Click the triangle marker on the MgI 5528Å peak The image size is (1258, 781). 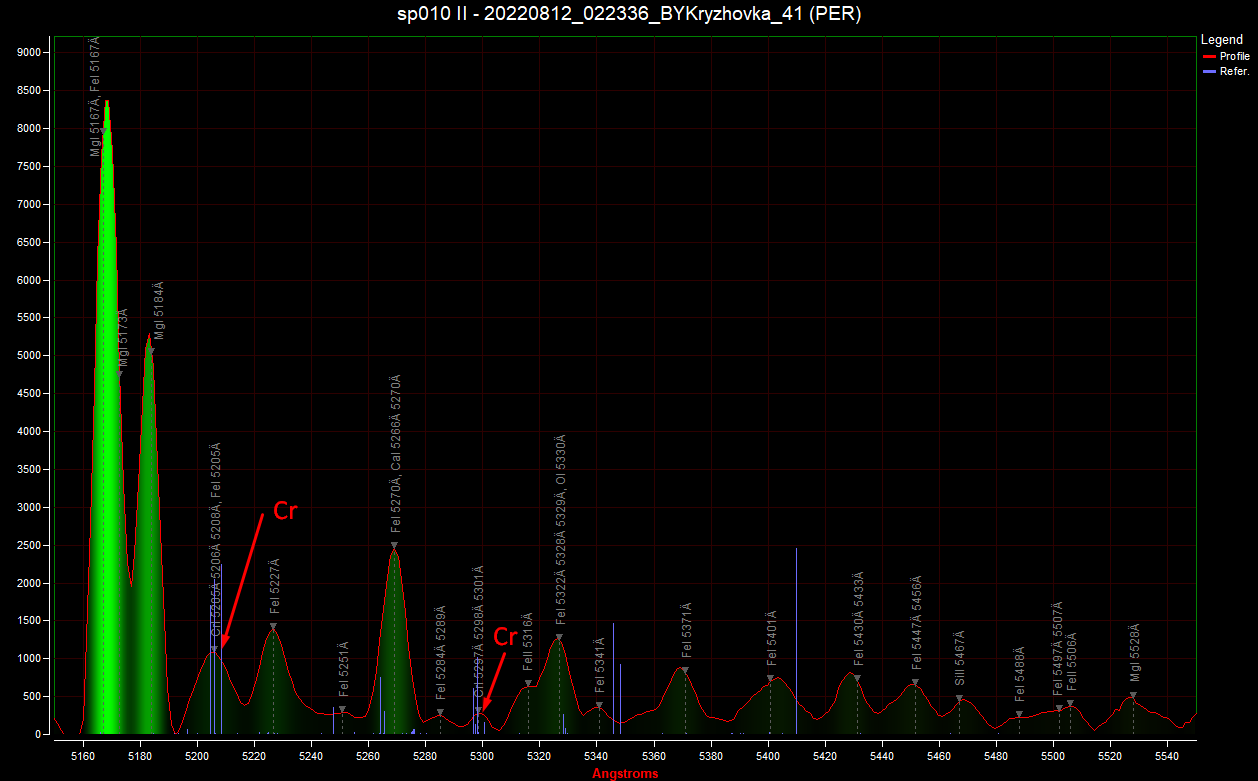(1133, 695)
